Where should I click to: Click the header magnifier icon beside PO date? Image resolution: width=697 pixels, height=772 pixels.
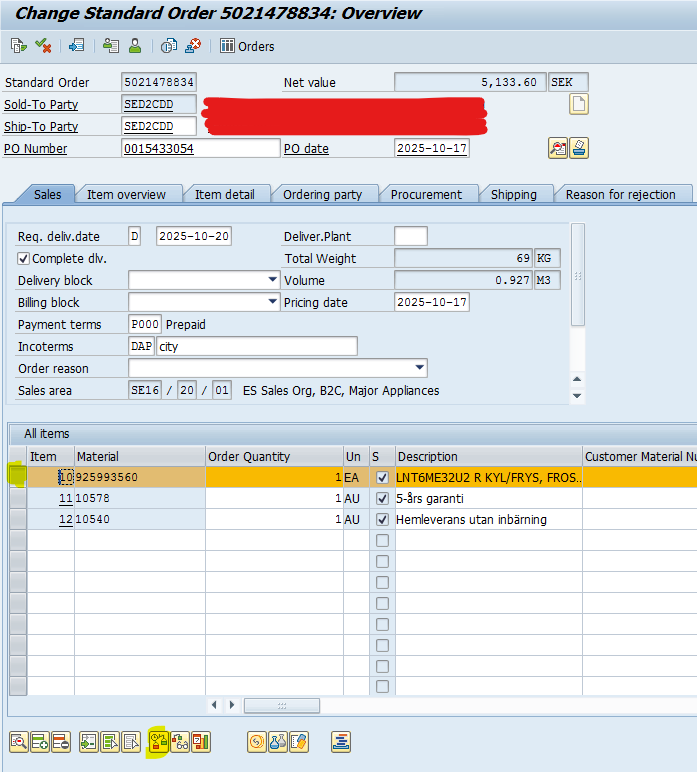point(558,148)
